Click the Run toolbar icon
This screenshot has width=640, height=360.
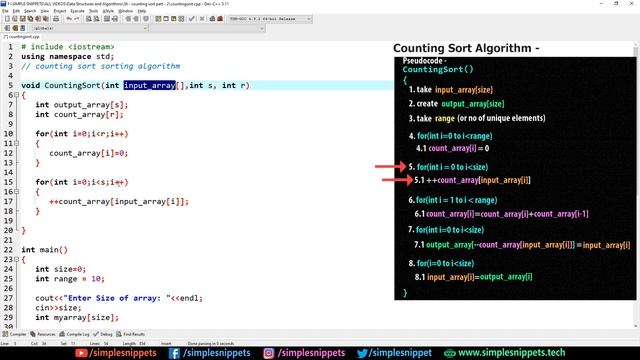coord(165,19)
